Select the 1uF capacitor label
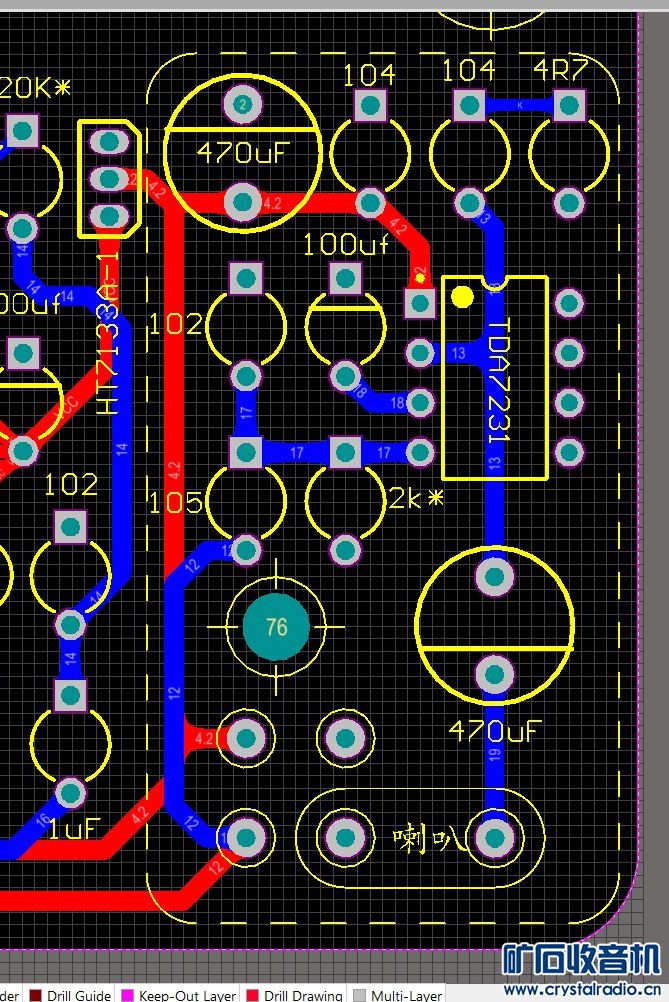Viewport: 669px width, 1002px height. 74,829
